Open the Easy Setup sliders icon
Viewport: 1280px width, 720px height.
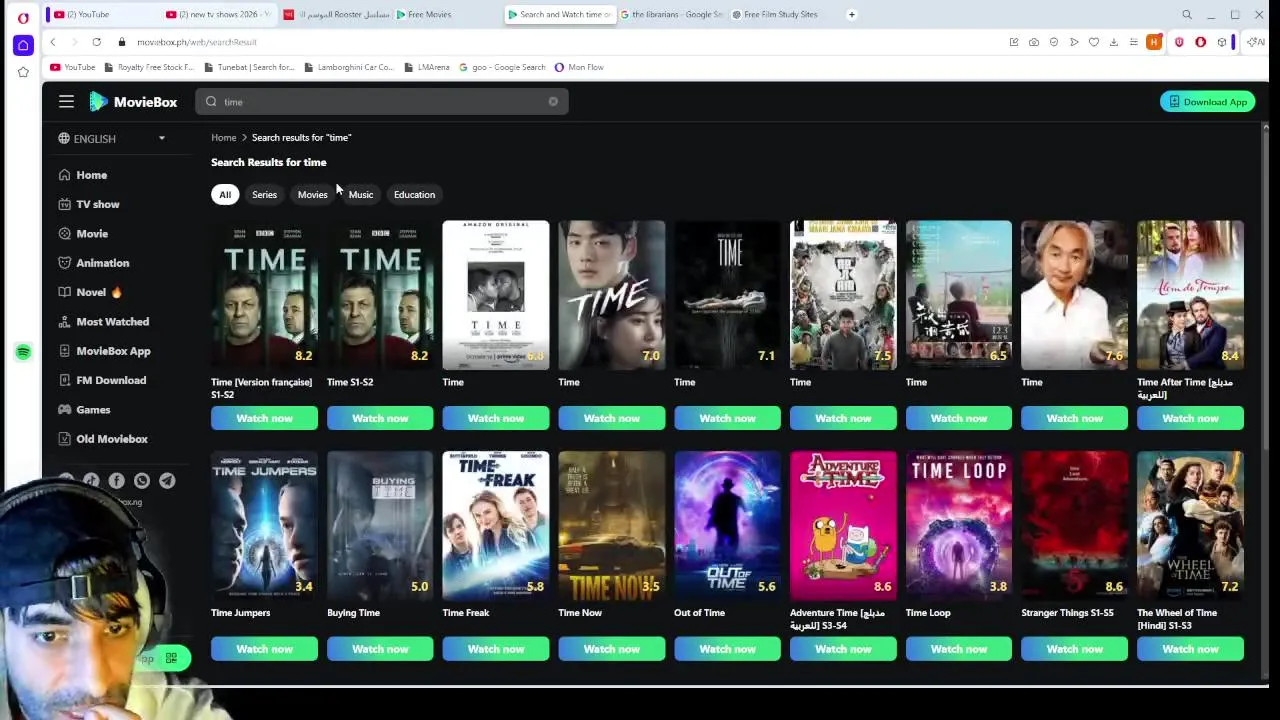tap(1134, 42)
